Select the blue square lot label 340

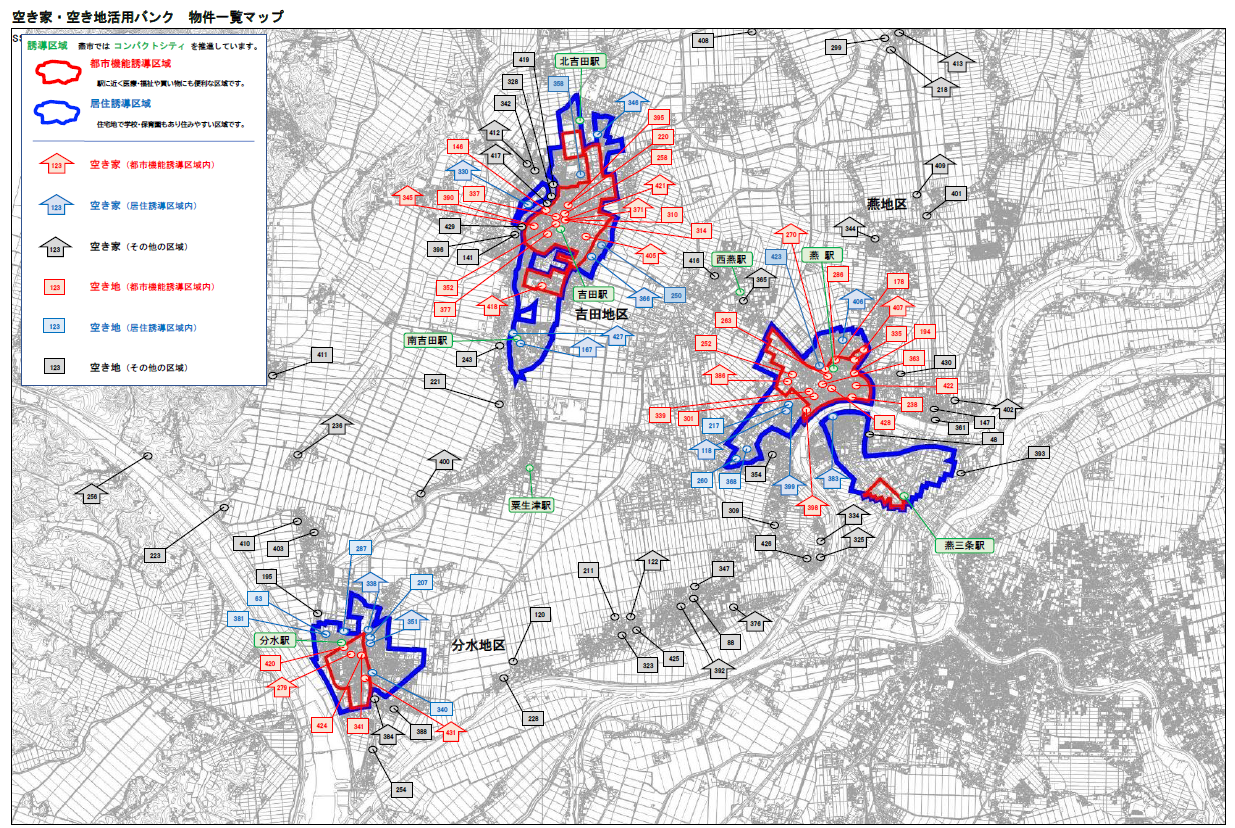click(x=443, y=709)
